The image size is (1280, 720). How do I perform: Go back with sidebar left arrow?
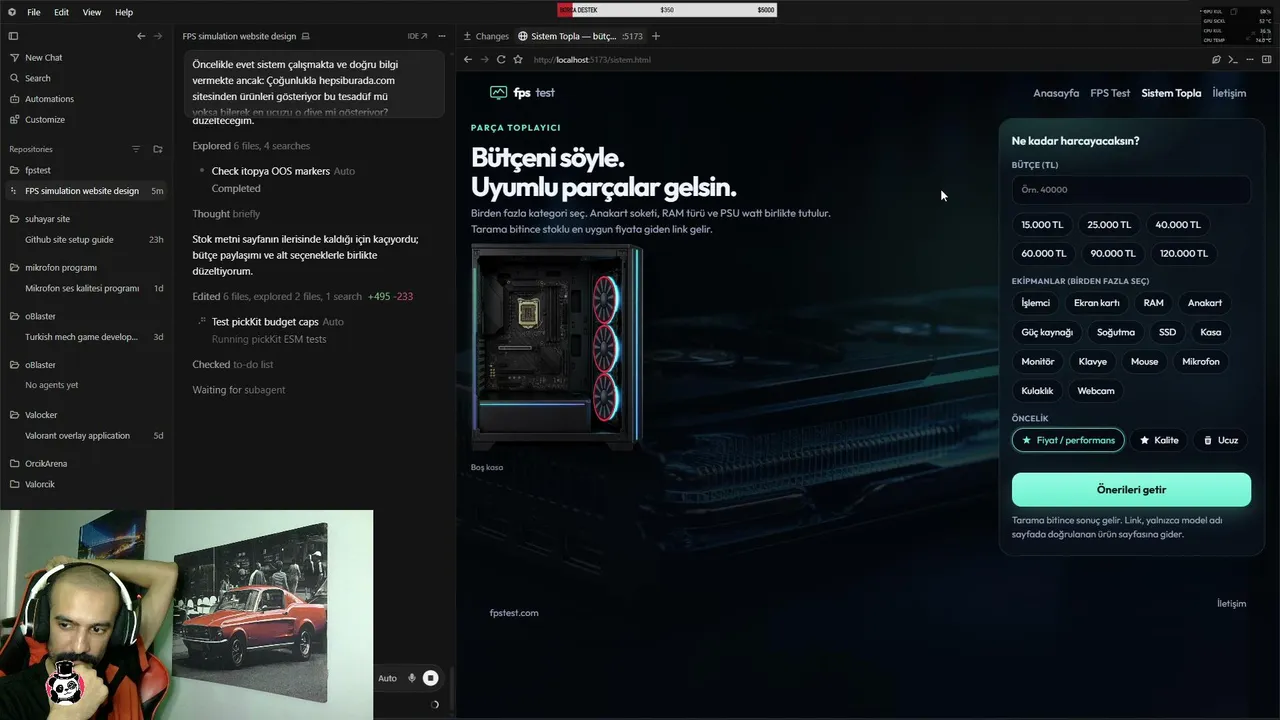tap(141, 36)
